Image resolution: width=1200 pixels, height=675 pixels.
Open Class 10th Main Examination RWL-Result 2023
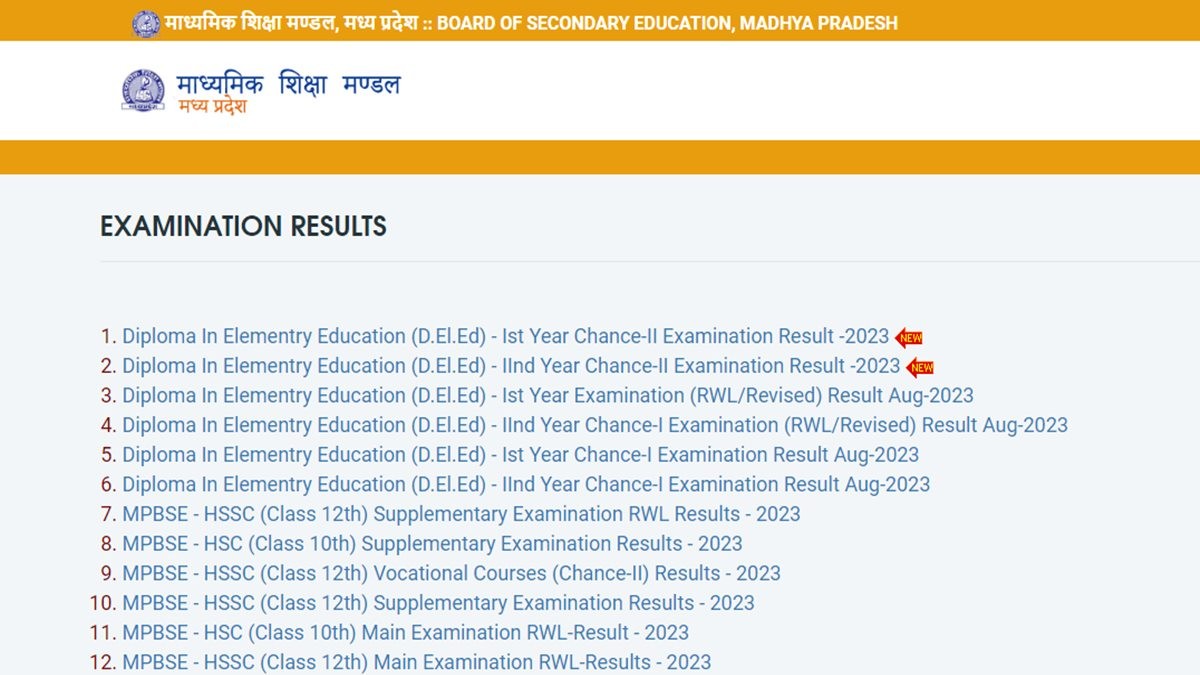coord(405,632)
